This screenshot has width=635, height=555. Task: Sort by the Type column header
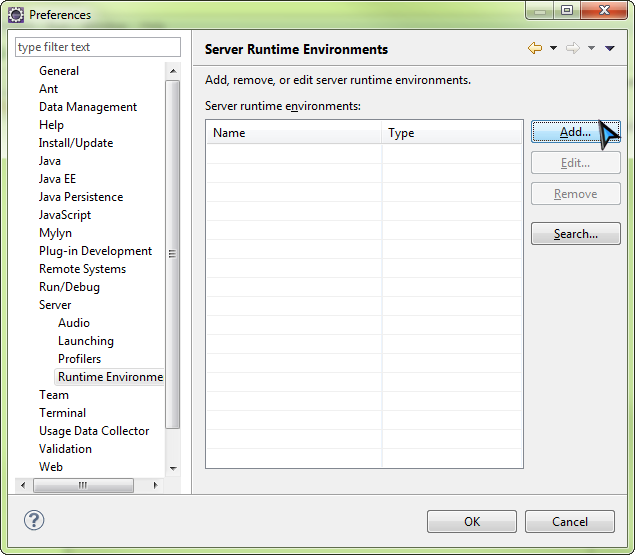pyautogui.click(x=452, y=133)
